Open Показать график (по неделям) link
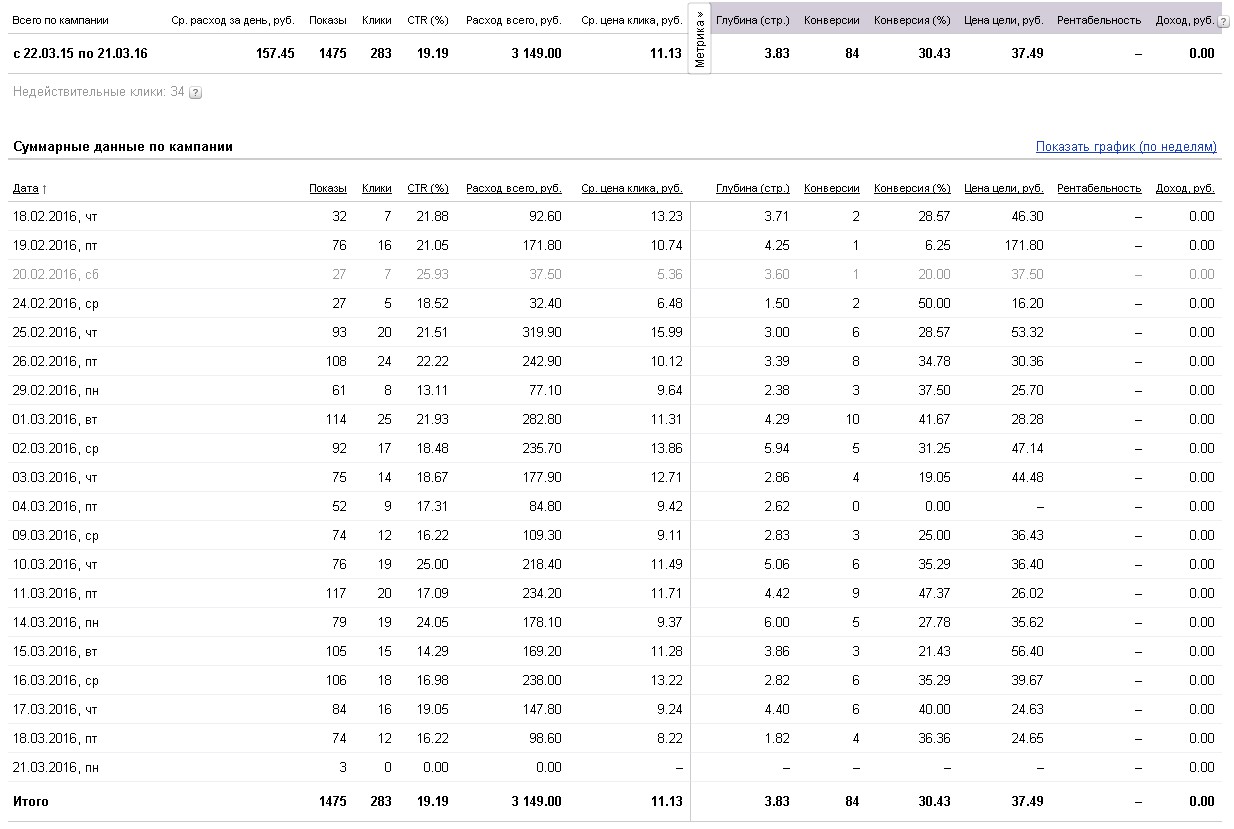The image size is (1234, 829). pos(1126,147)
